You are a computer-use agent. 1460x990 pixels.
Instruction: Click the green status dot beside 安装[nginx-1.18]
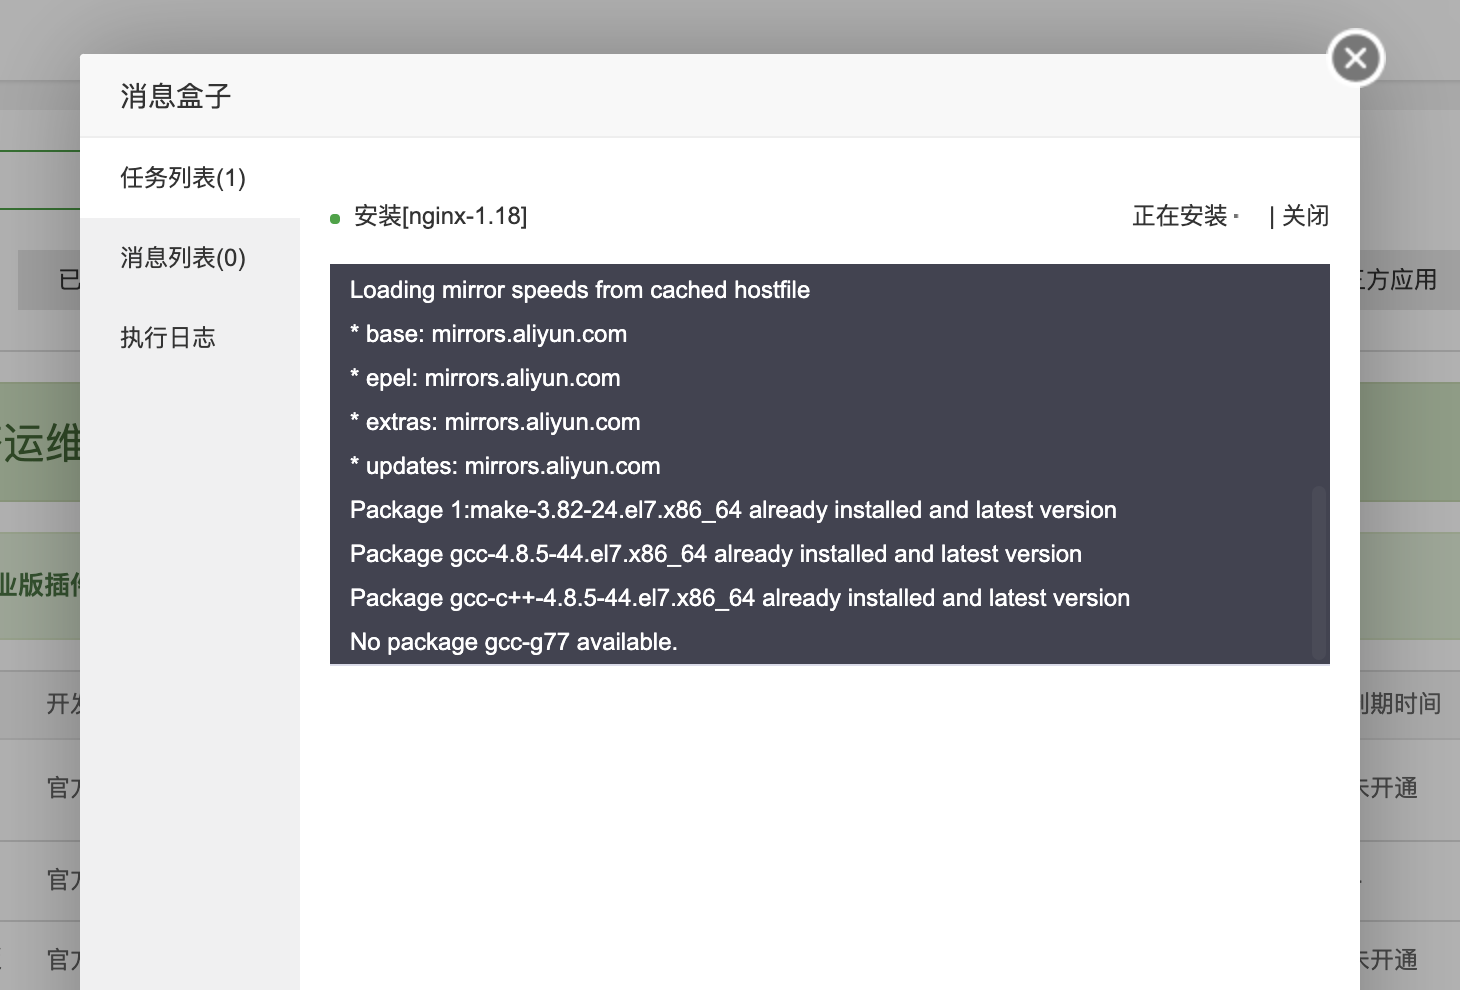tap(335, 218)
